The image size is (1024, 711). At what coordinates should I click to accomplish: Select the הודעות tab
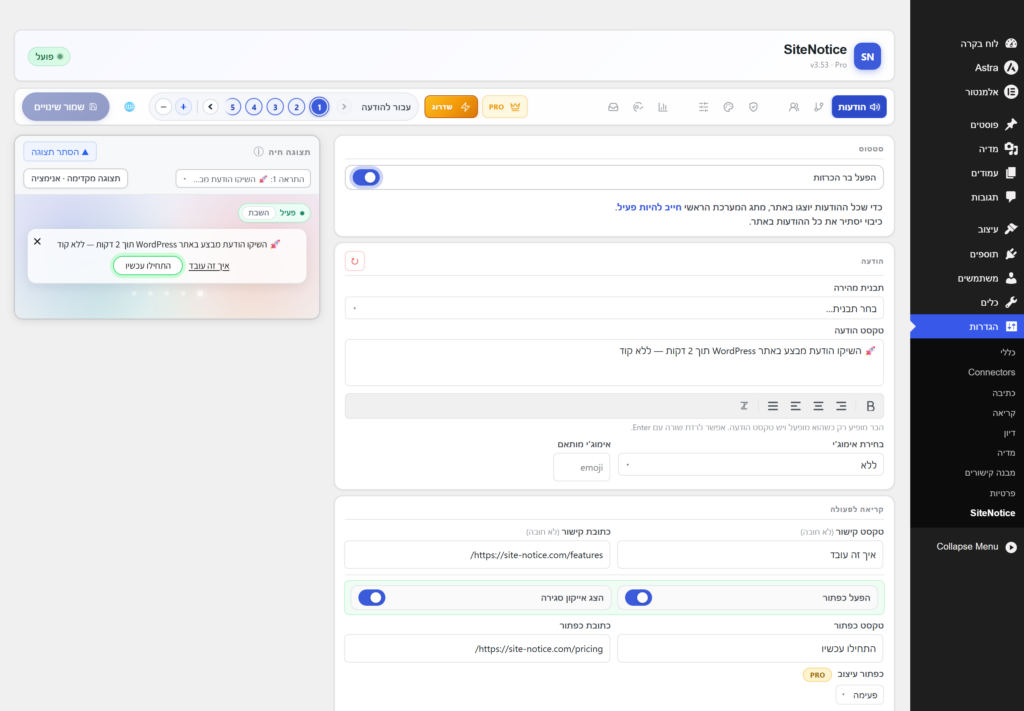859,107
